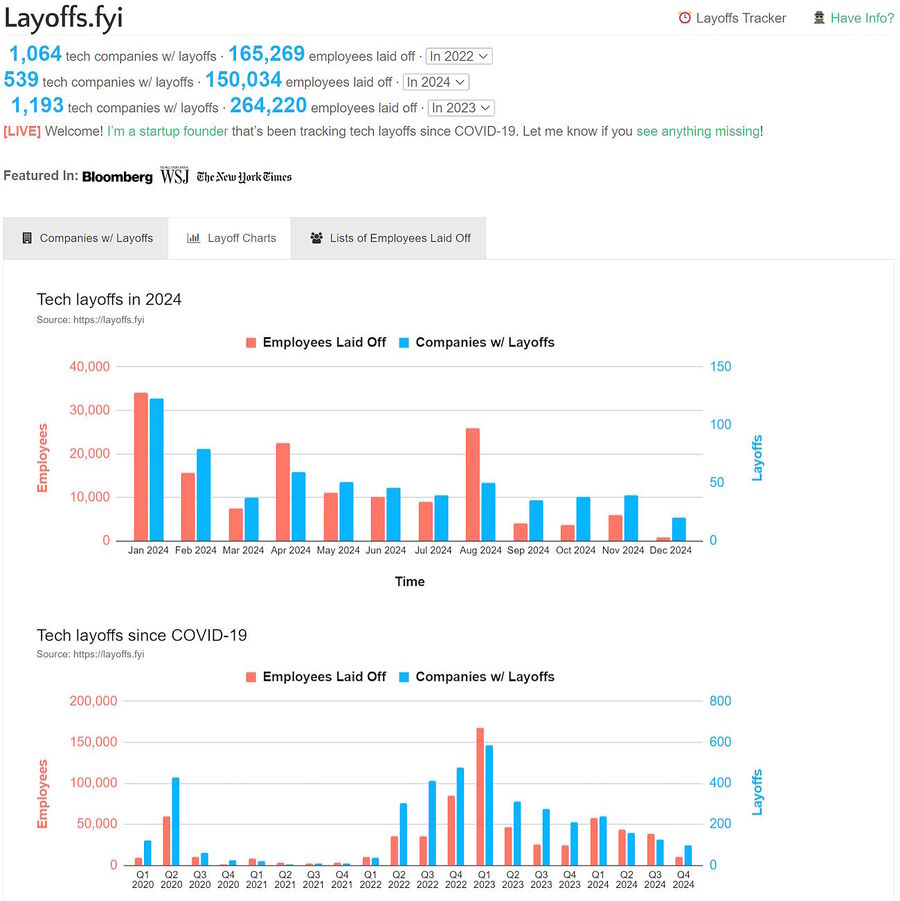Toggle Companies w/ Layoffs legend in 2024 chart
The width and height of the screenshot is (900, 901).
477,342
